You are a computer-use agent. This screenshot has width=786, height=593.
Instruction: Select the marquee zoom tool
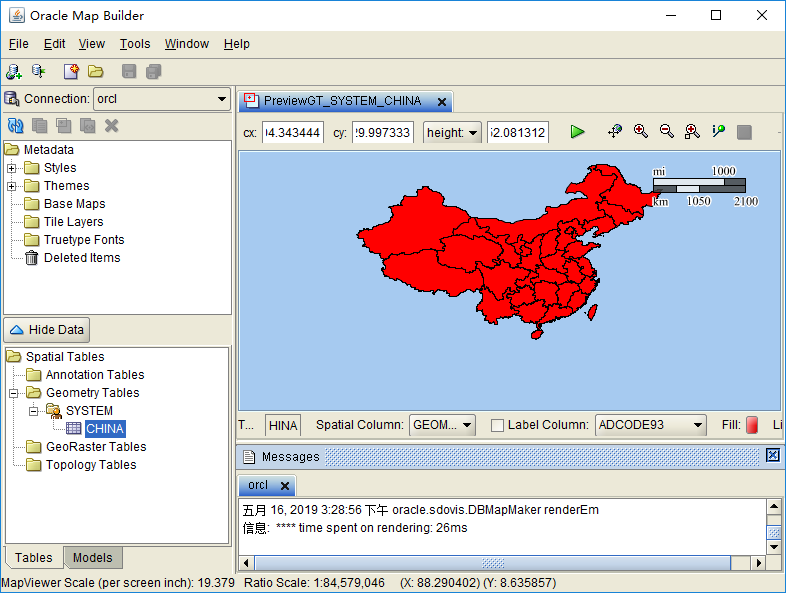(692, 131)
